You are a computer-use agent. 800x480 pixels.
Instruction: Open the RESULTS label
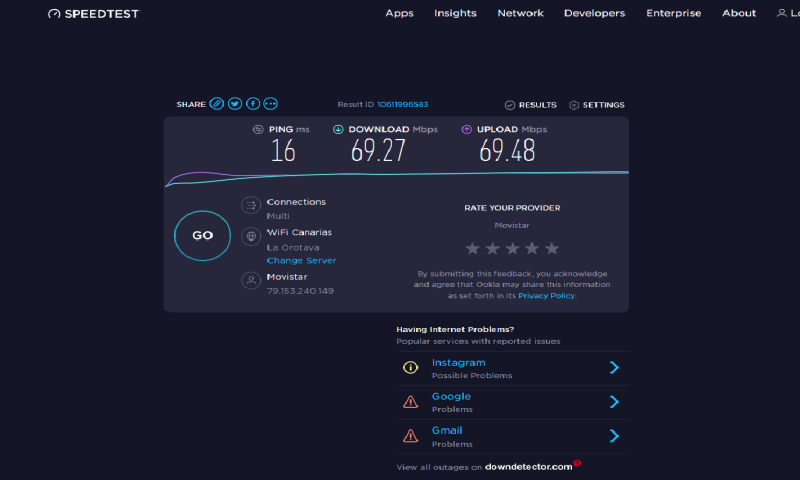point(538,105)
